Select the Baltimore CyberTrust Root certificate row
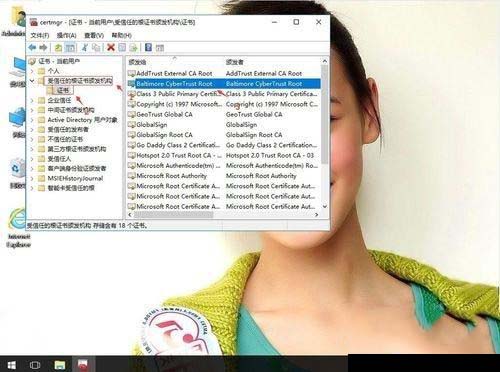 point(224,84)
